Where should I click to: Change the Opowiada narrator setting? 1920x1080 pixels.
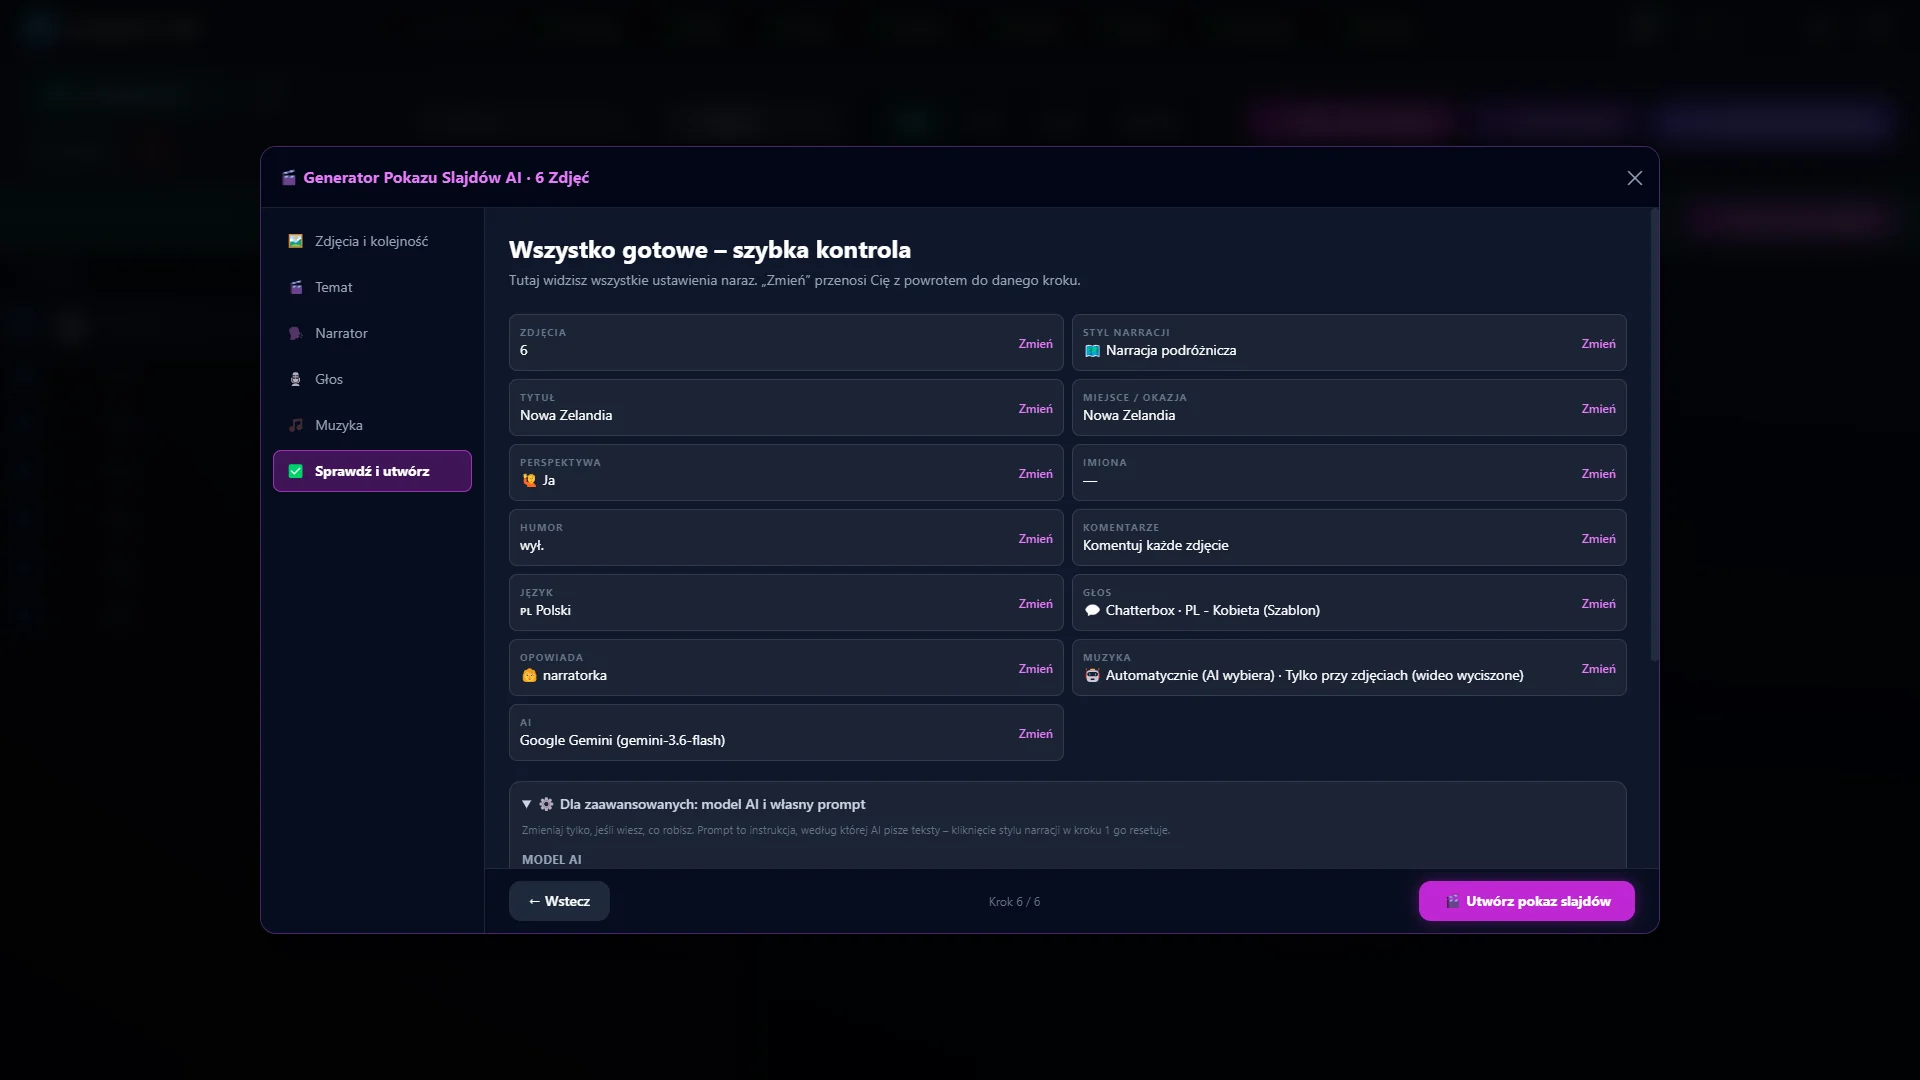[1035, 669]
